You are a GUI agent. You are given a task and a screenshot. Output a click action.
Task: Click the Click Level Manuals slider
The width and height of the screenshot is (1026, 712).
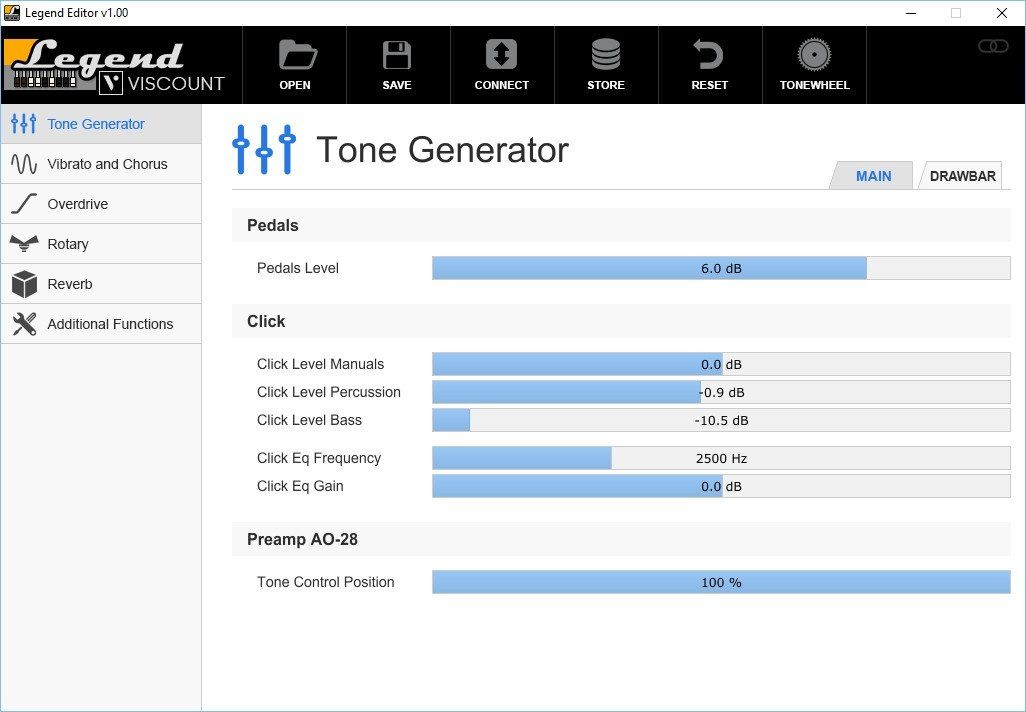[721, 365]
